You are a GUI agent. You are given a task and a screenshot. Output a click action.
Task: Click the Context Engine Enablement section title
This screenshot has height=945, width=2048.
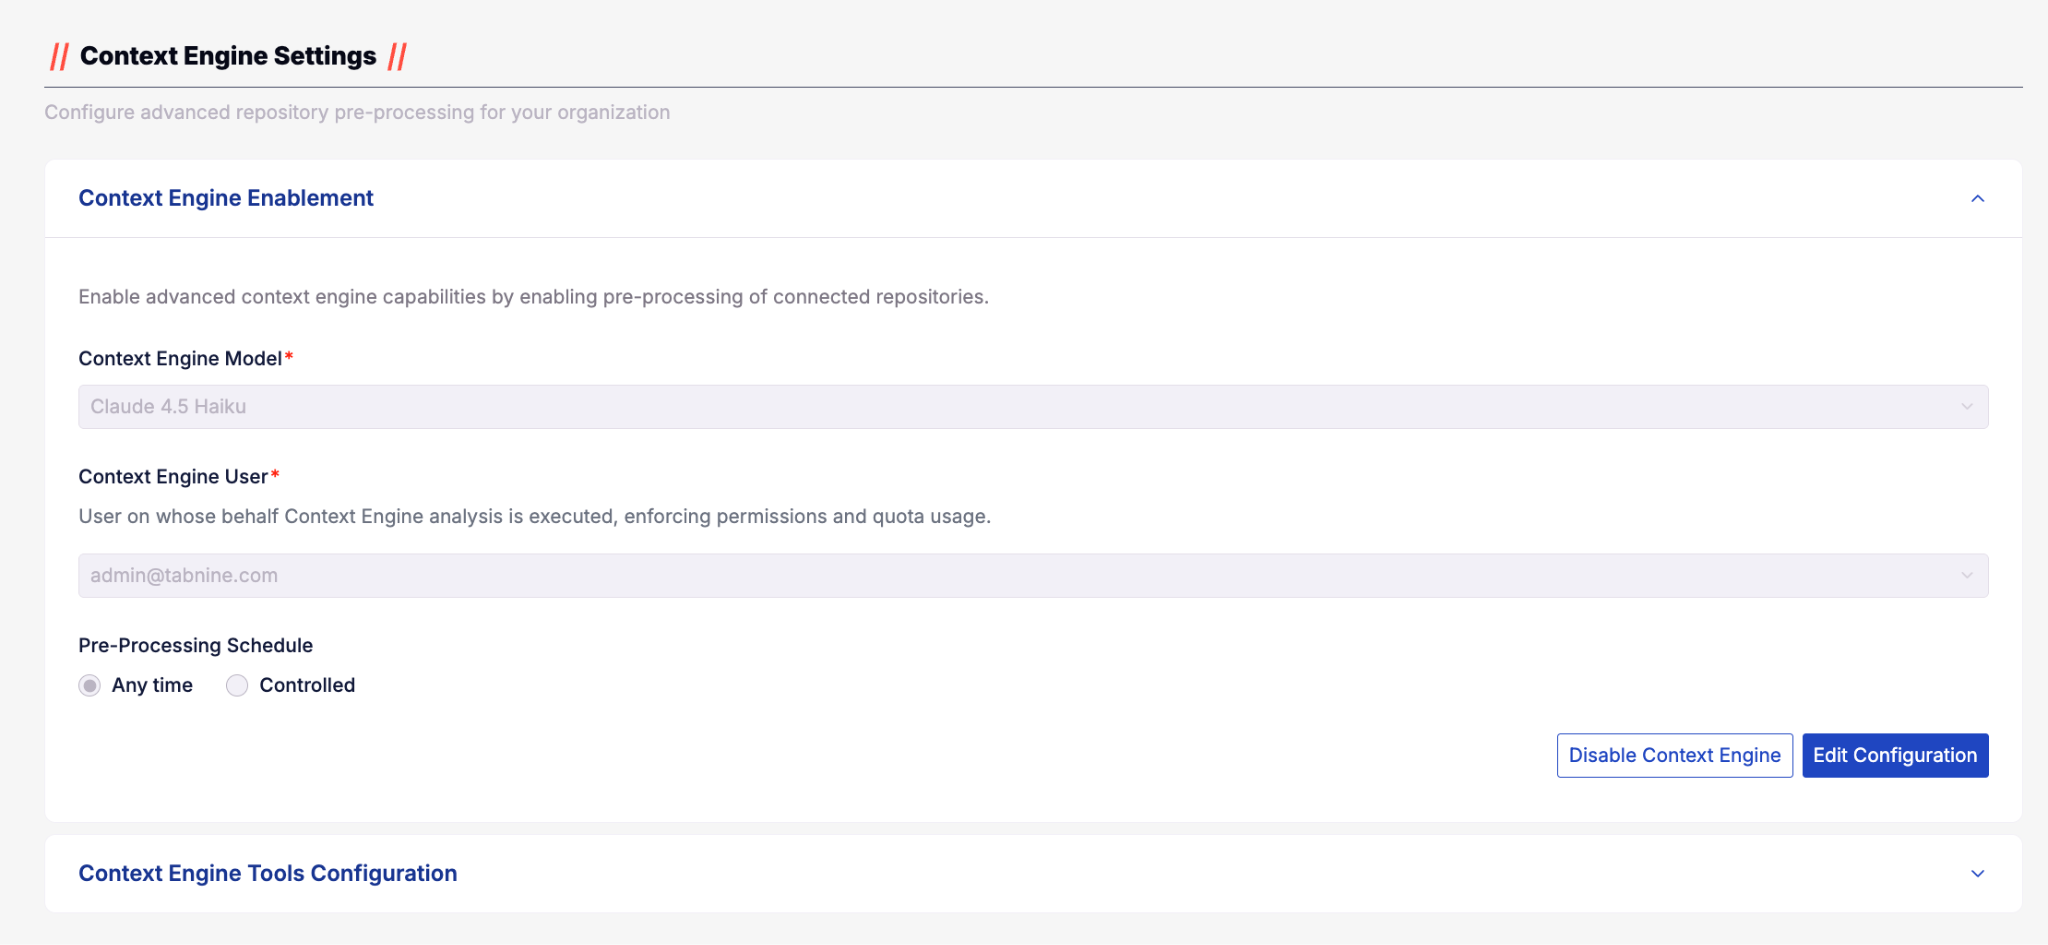[226, 199]
